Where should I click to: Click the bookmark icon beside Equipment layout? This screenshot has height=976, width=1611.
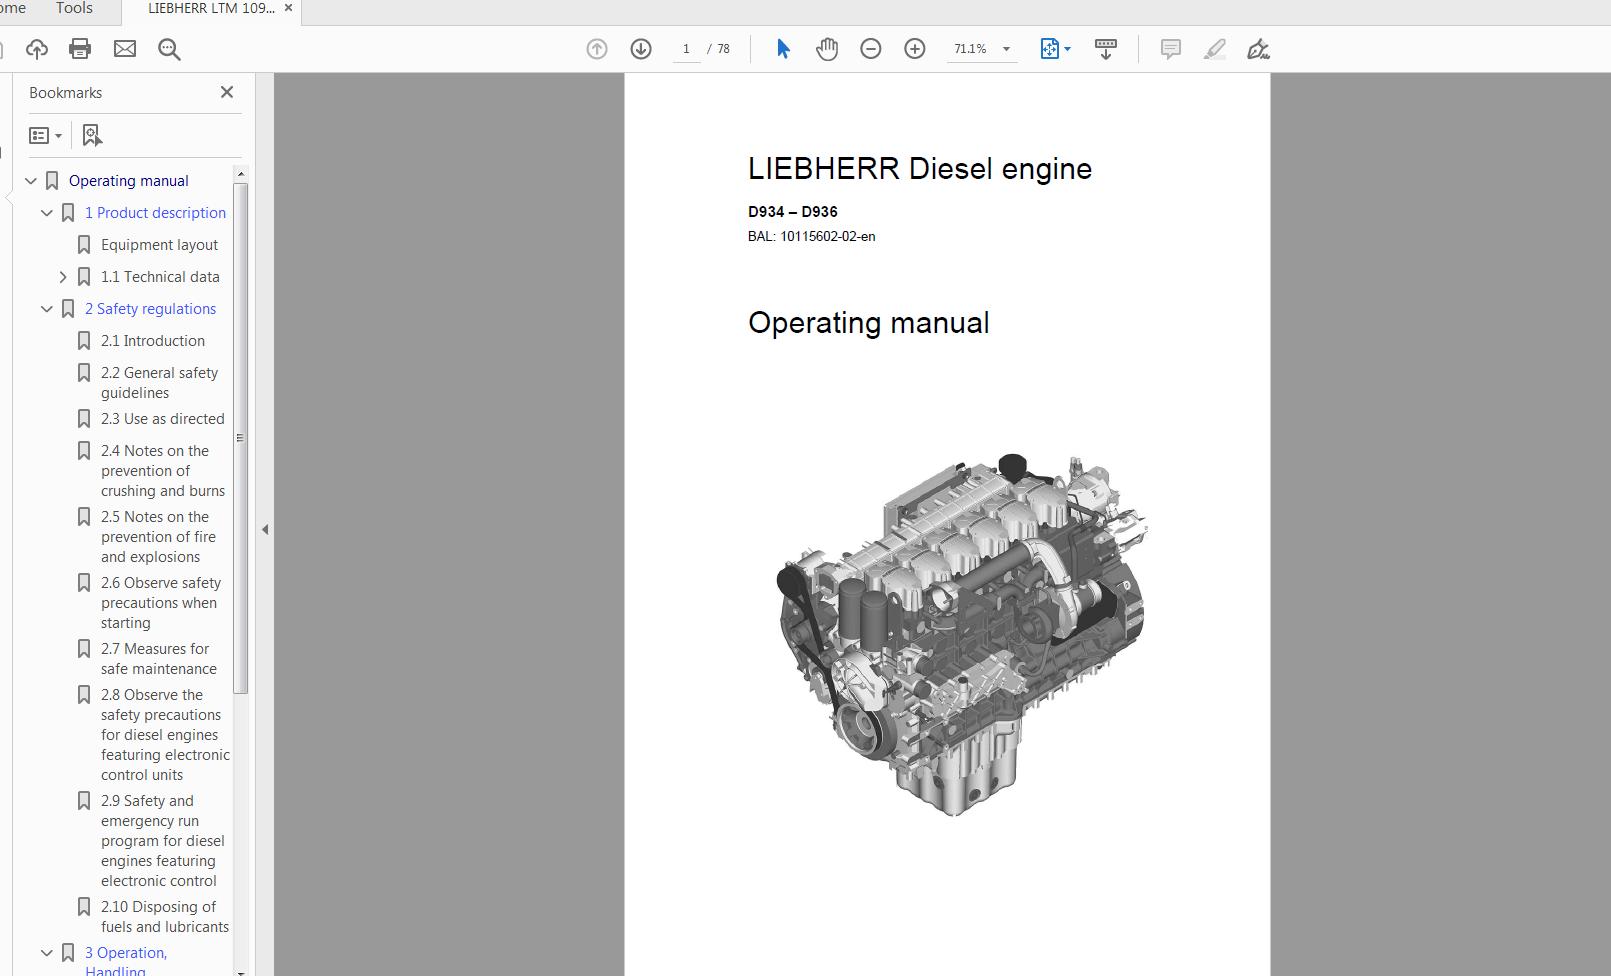tap(84, 245)
